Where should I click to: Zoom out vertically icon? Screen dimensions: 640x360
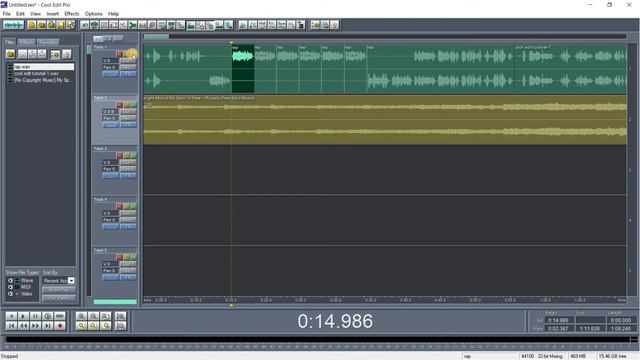(x=120, y=326)
